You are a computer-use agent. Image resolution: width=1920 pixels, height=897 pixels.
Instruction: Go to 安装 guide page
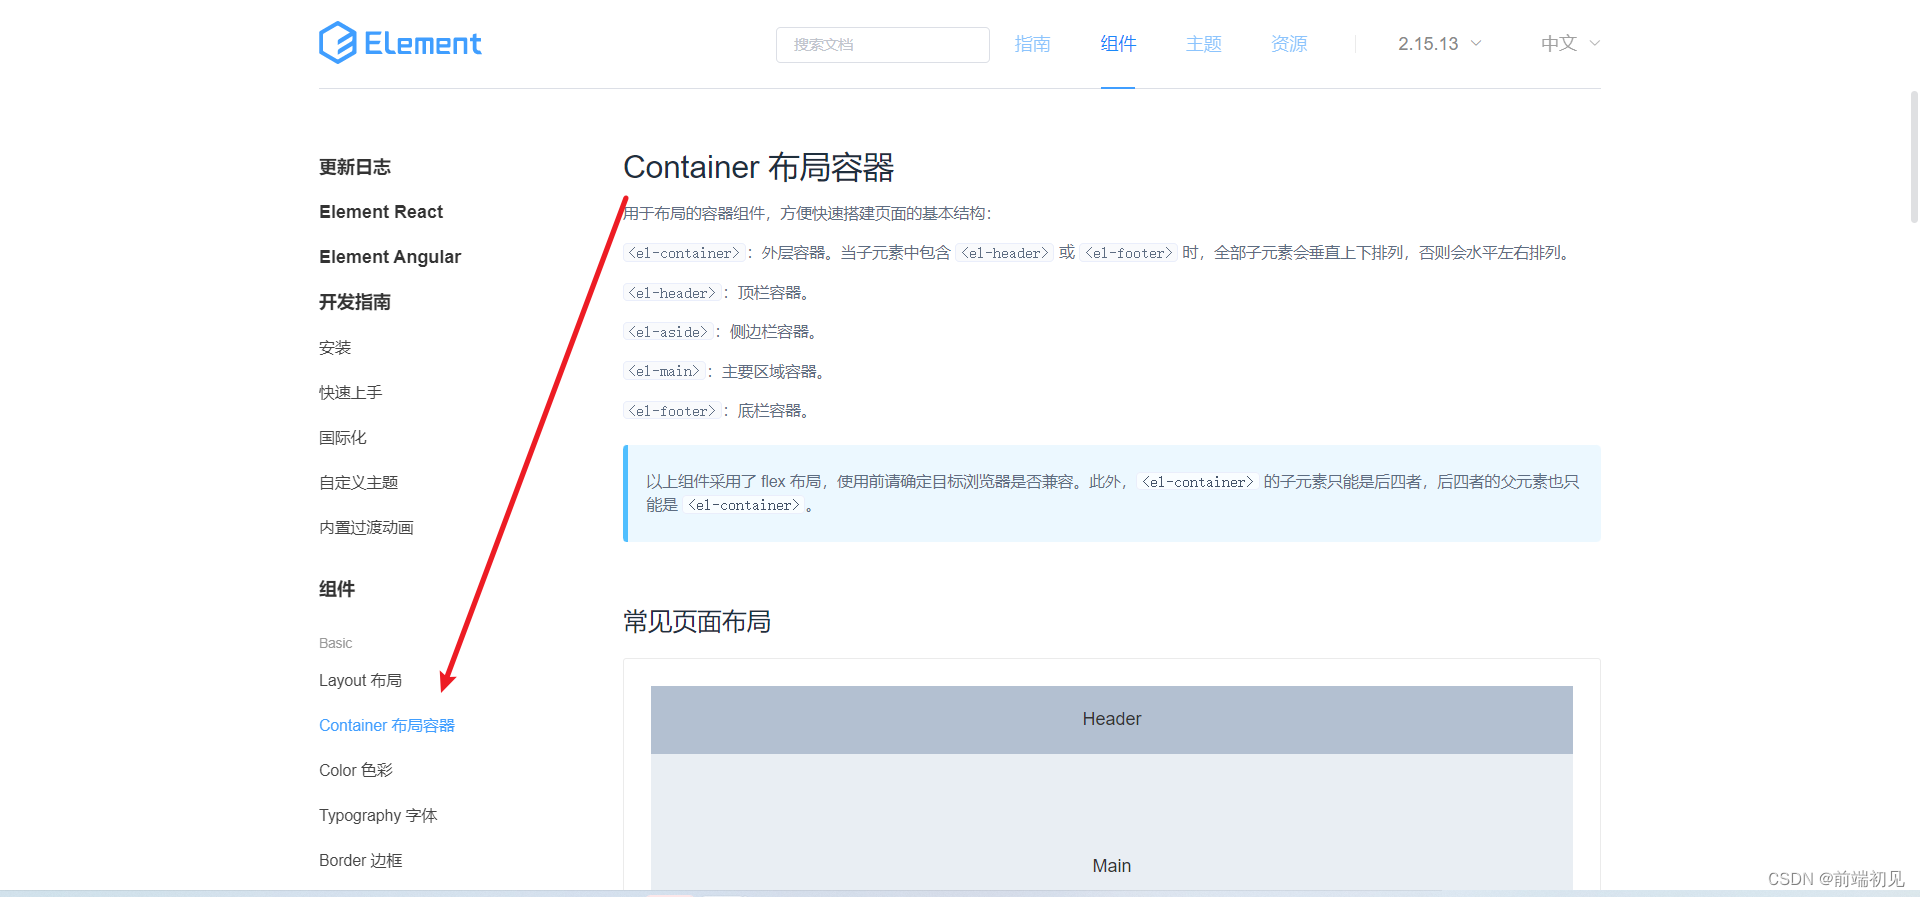(335, 348)
